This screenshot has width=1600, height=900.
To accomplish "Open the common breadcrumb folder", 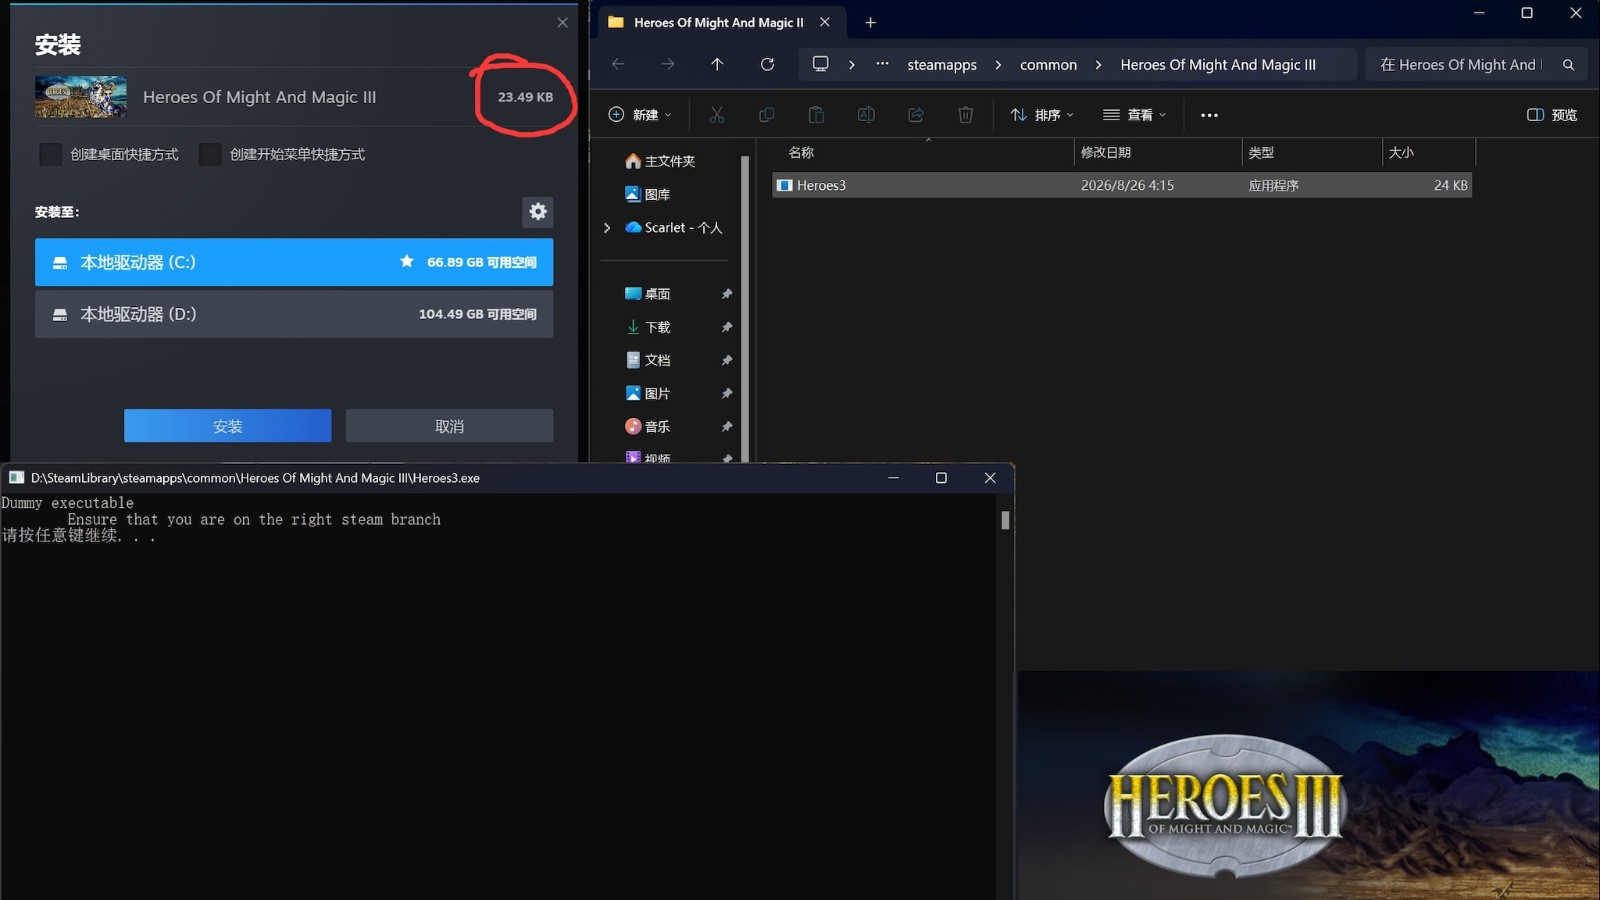I will (x=1048, y=64).
